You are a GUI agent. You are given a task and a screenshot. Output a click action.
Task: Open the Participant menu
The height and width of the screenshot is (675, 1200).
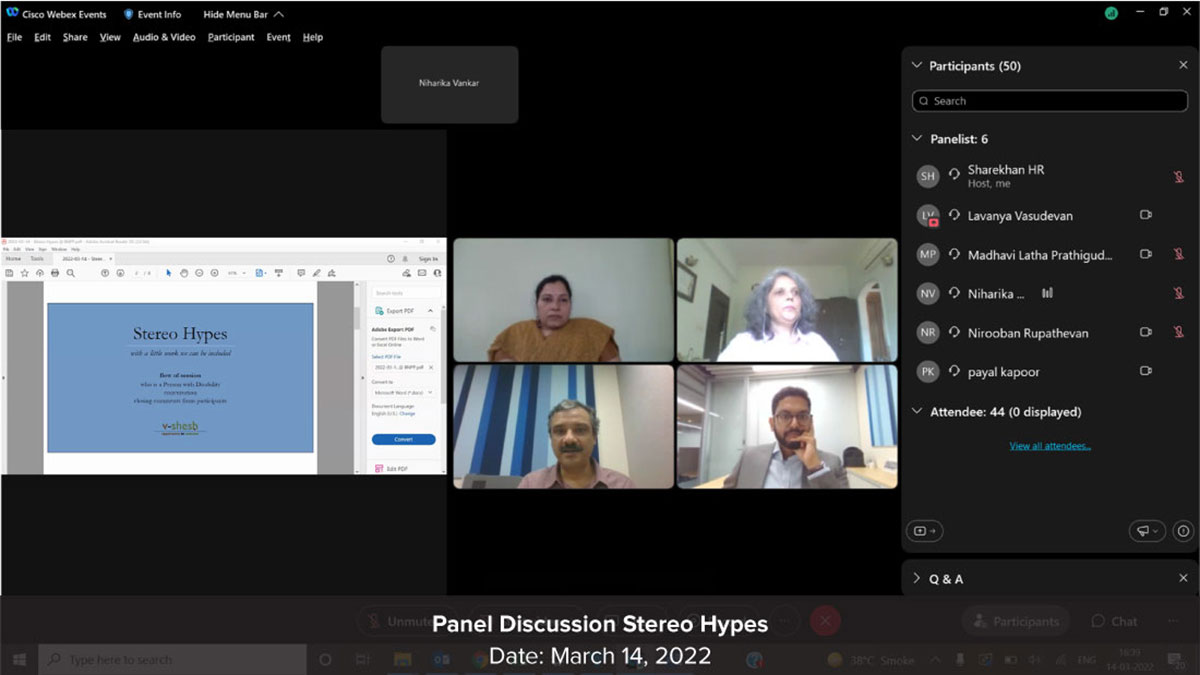point(231,37)
